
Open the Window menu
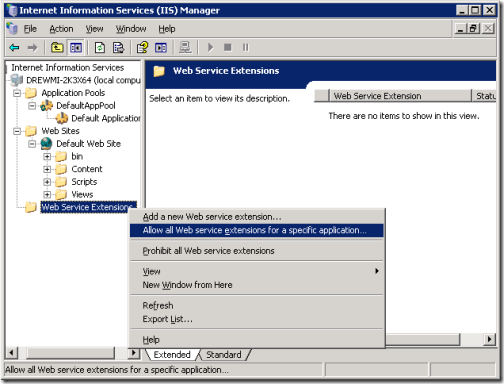[131, 29]
